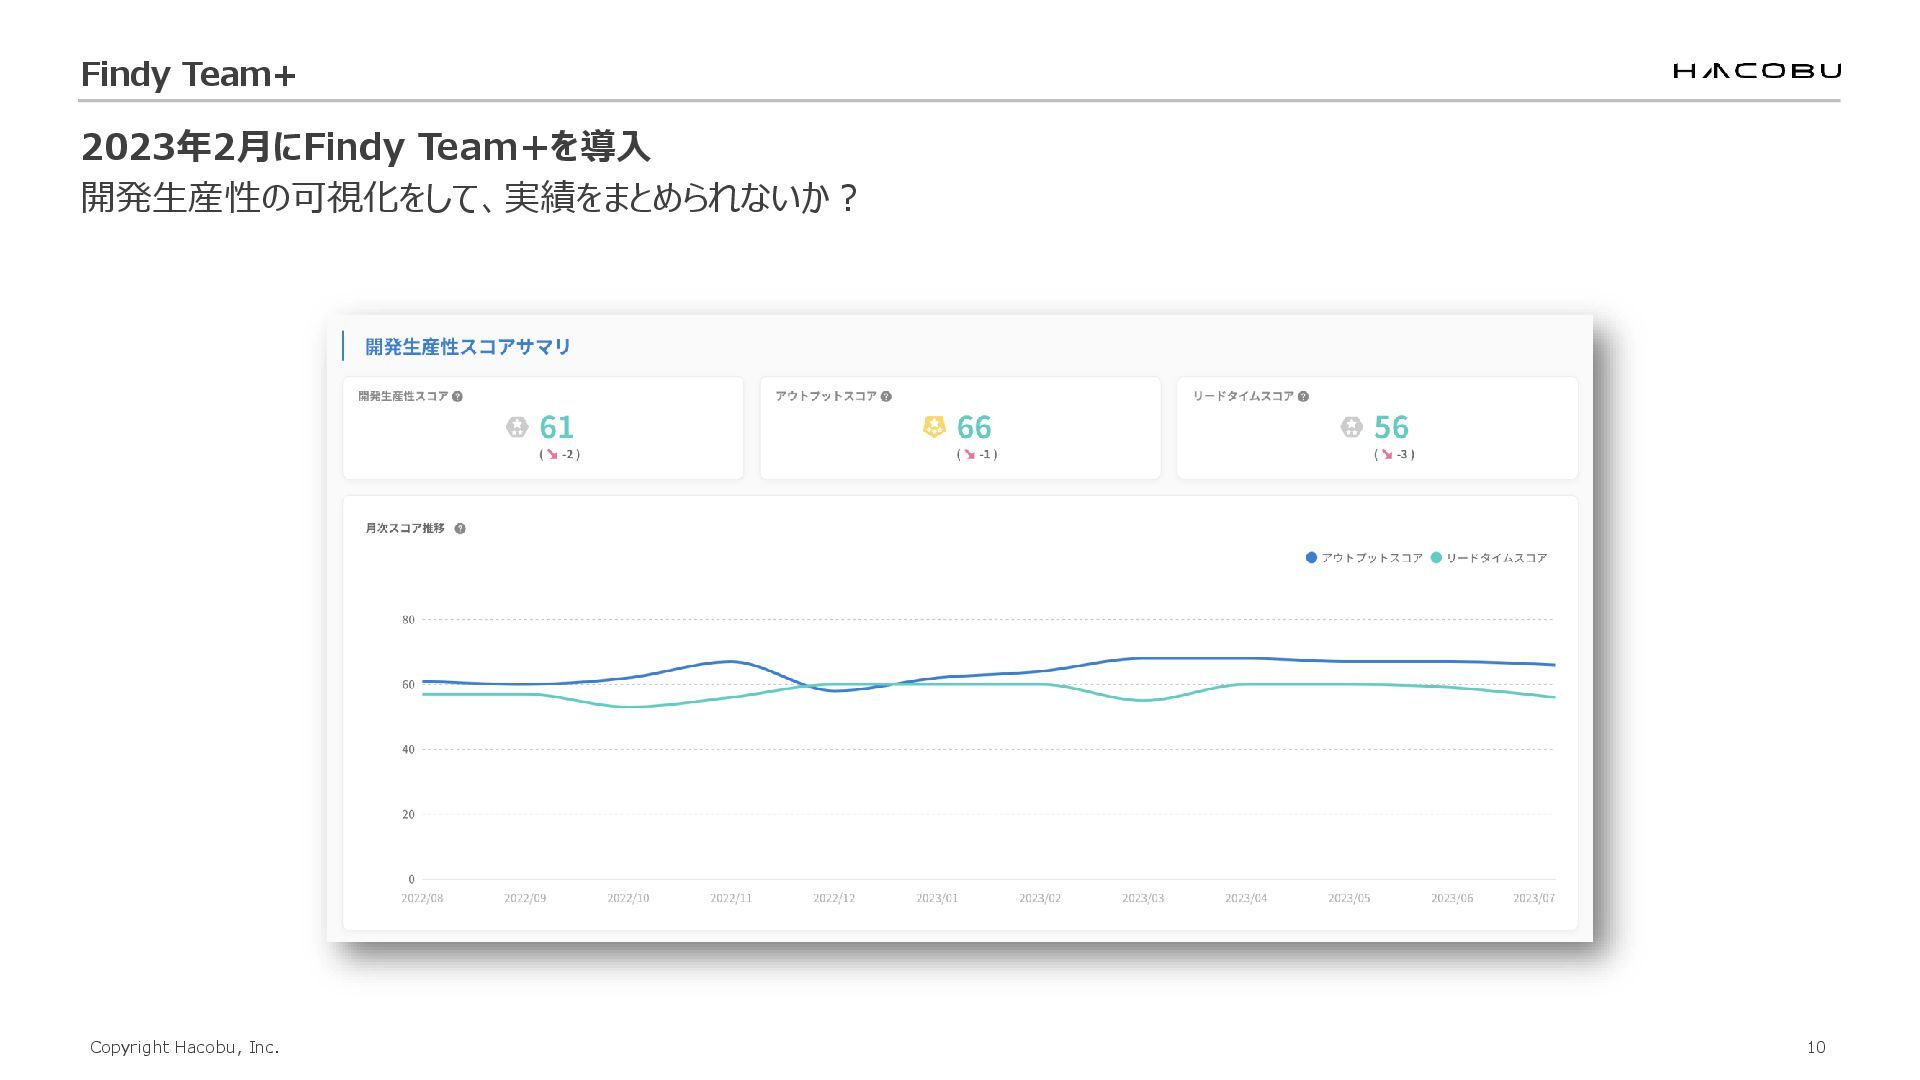Click help icon beside 月次スコア推移
The image size is (1920, 1080).
460,529
